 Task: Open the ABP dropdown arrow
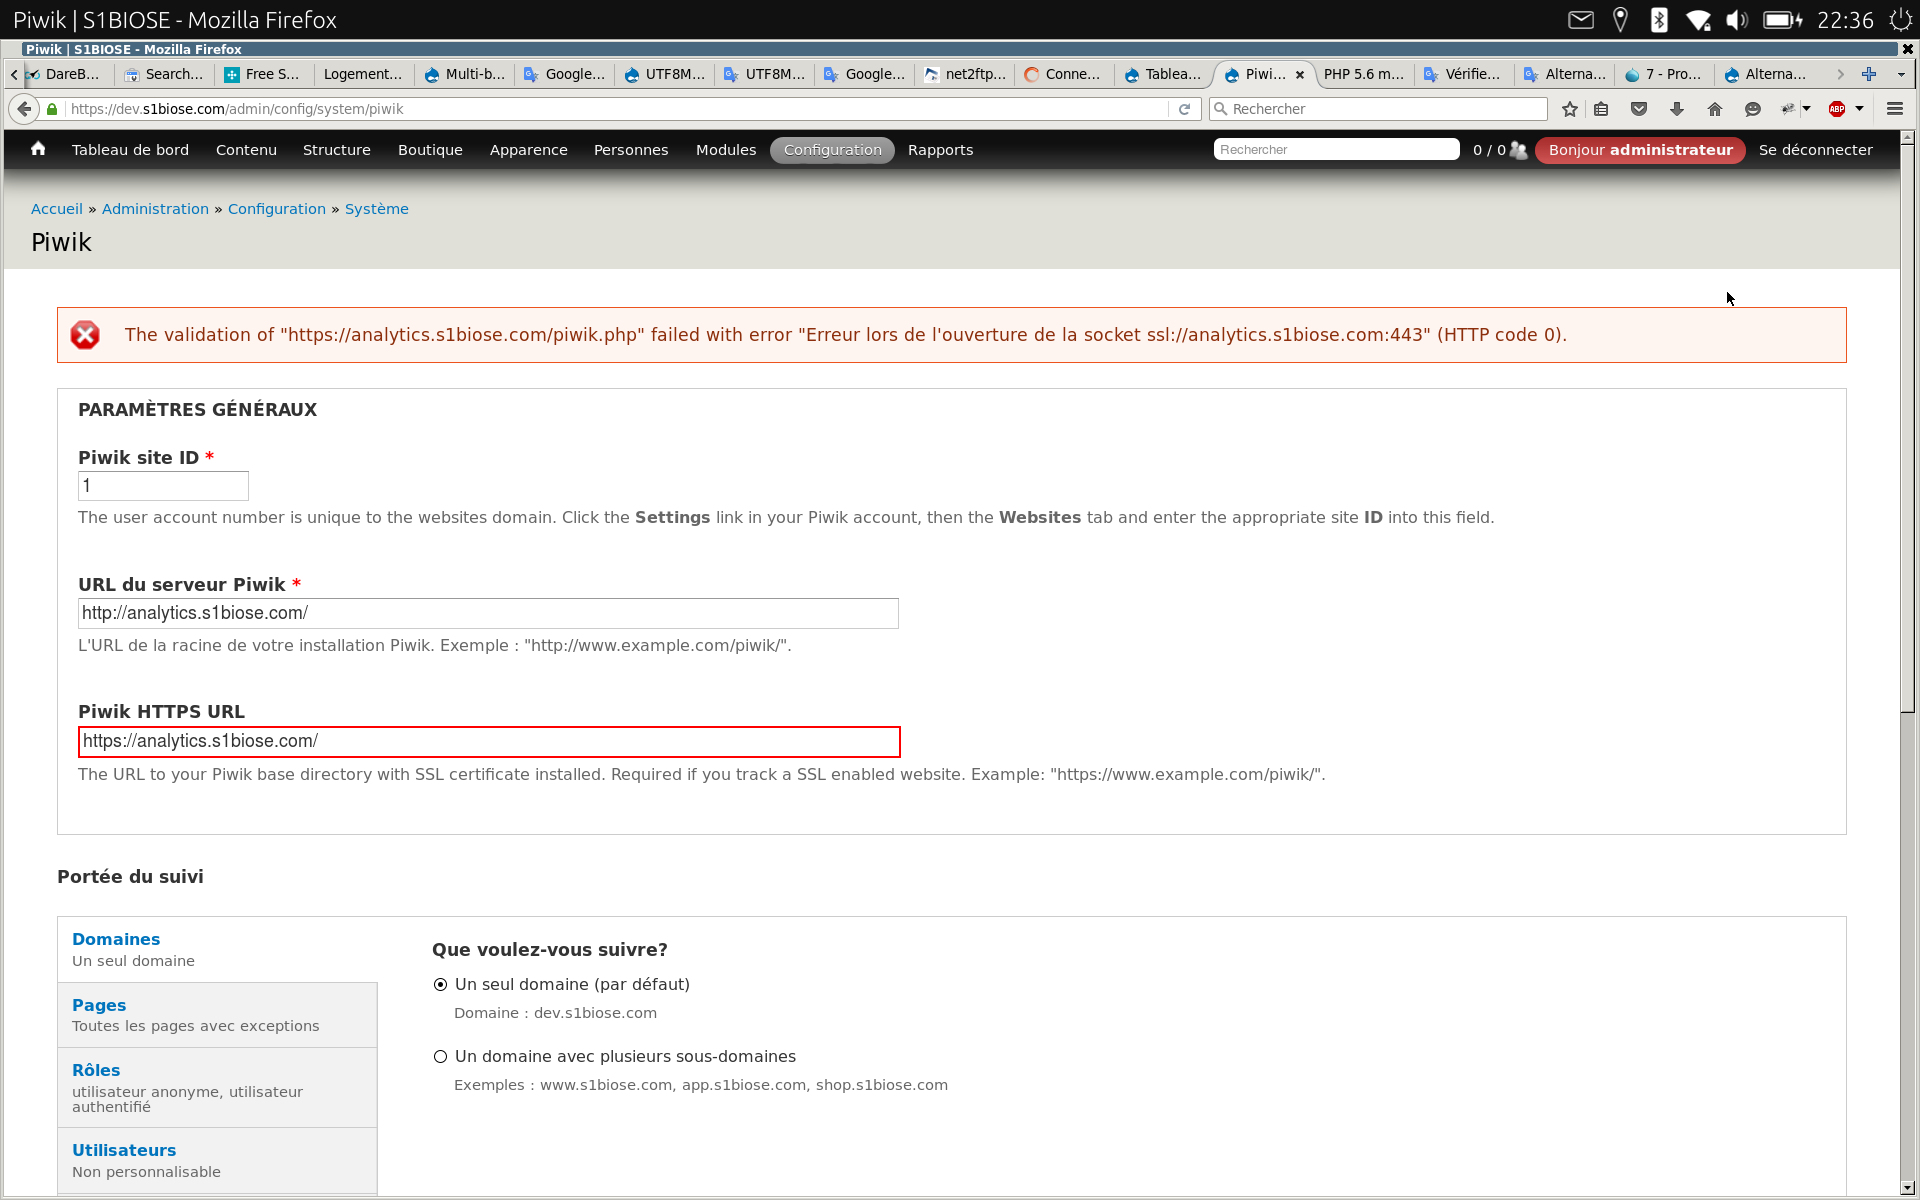(x=1858, y=109)
